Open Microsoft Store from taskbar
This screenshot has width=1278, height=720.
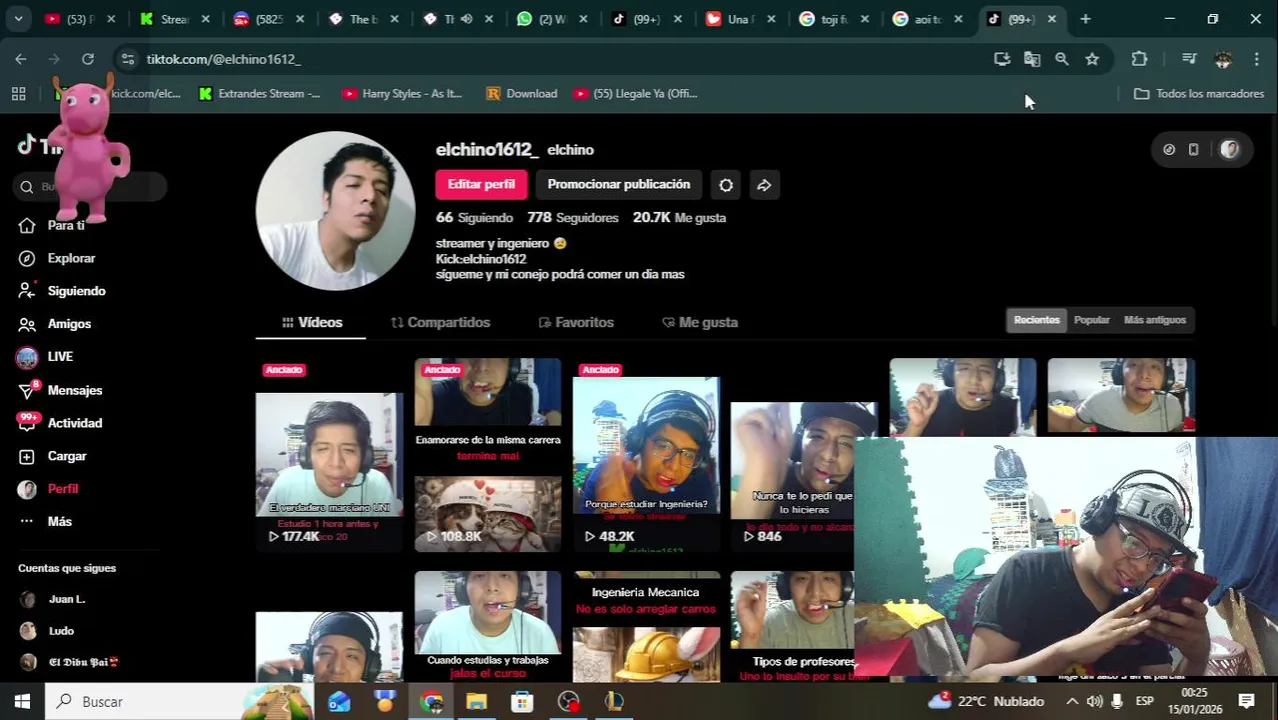[x=522, y=701]
